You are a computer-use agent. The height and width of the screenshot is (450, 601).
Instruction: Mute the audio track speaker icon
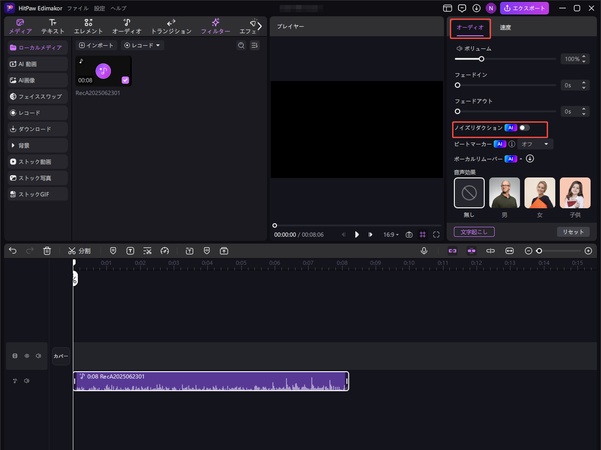tap(27, 381)
